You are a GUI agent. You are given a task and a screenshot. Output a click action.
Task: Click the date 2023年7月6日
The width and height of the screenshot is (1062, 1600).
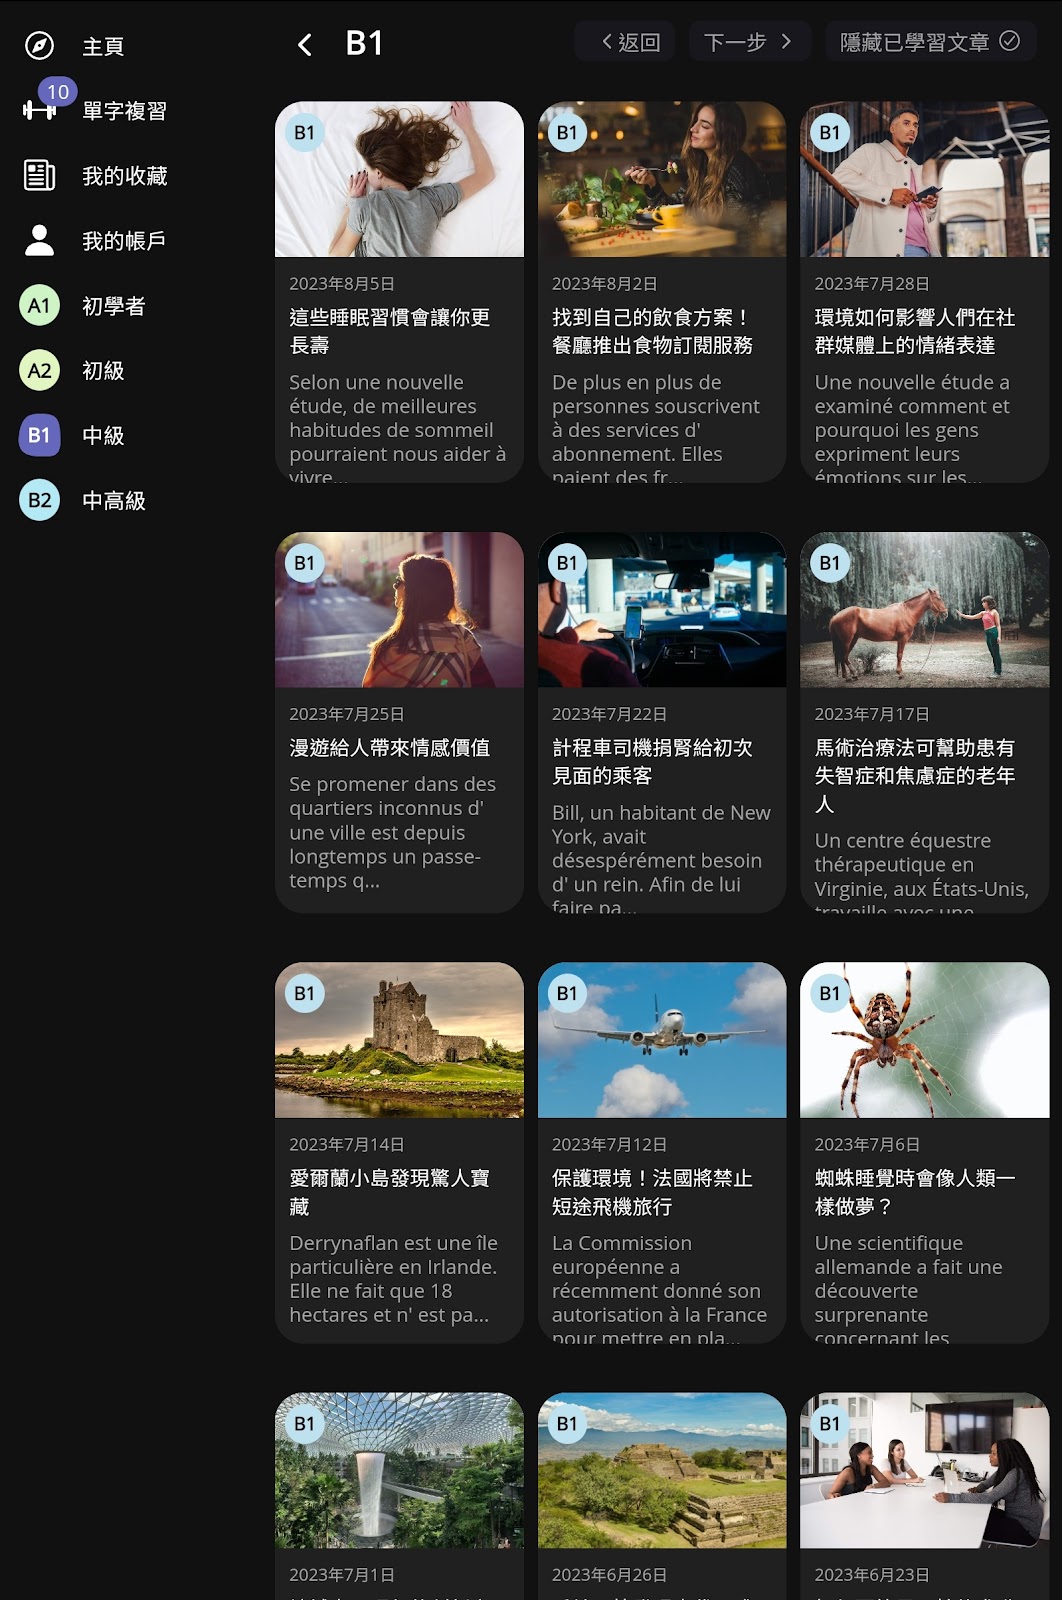[868, 1144]
